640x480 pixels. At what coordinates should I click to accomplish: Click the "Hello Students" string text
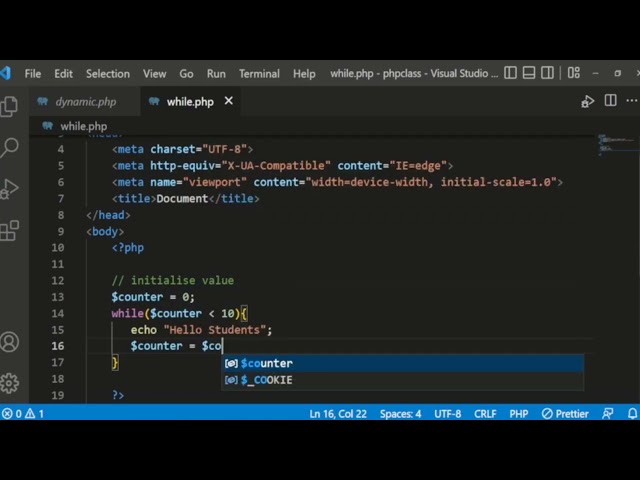(215, 330)
